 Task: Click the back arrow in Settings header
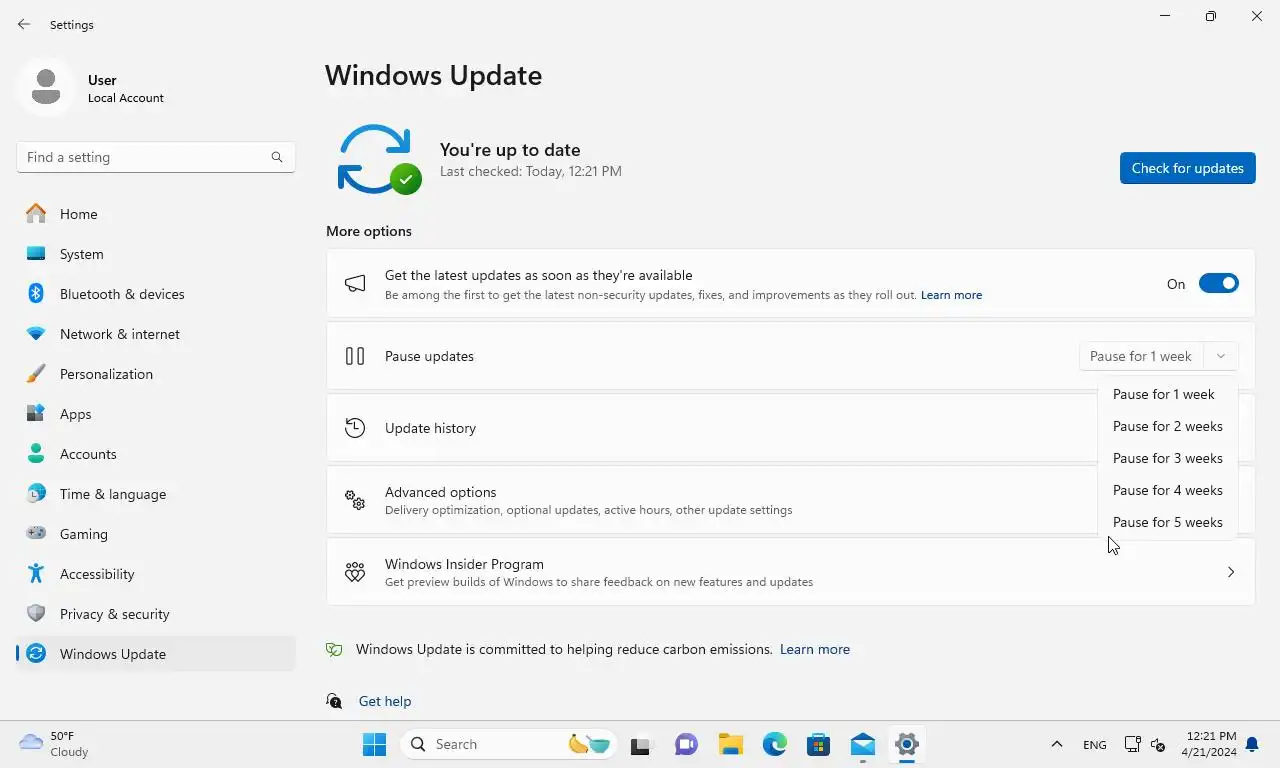point(24,24)
